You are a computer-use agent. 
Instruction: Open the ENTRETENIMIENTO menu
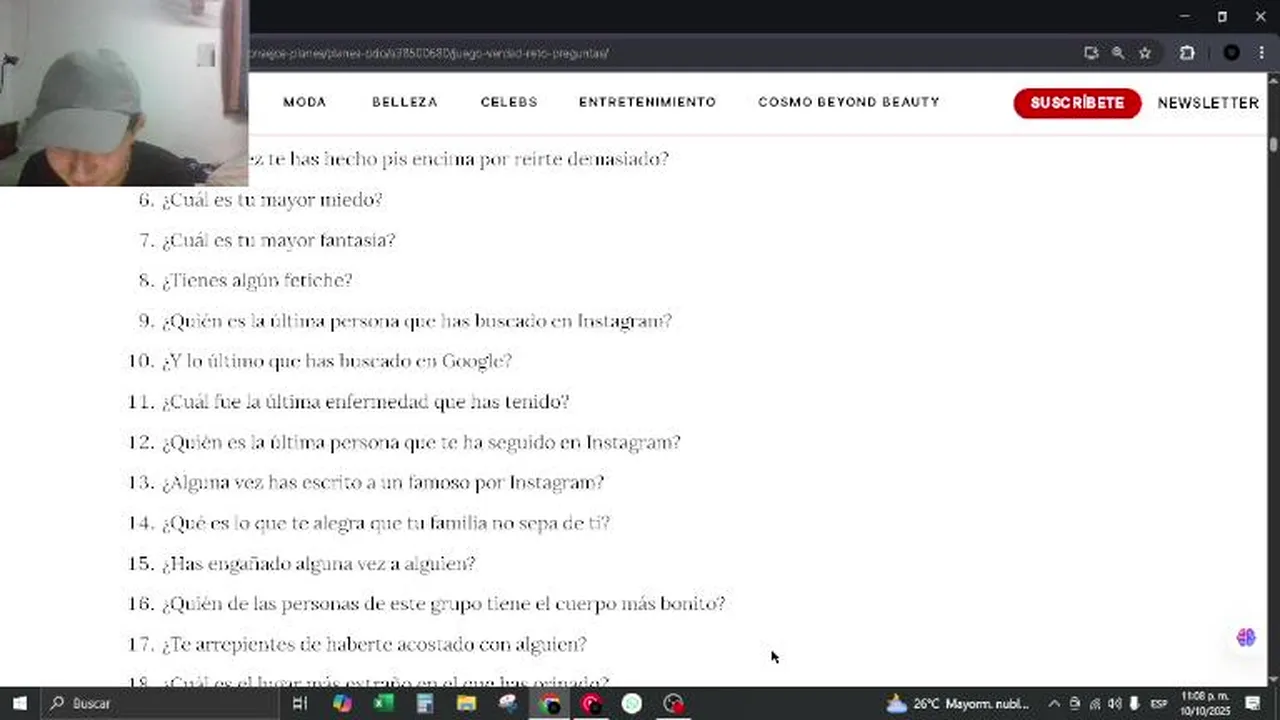point(647,102)
